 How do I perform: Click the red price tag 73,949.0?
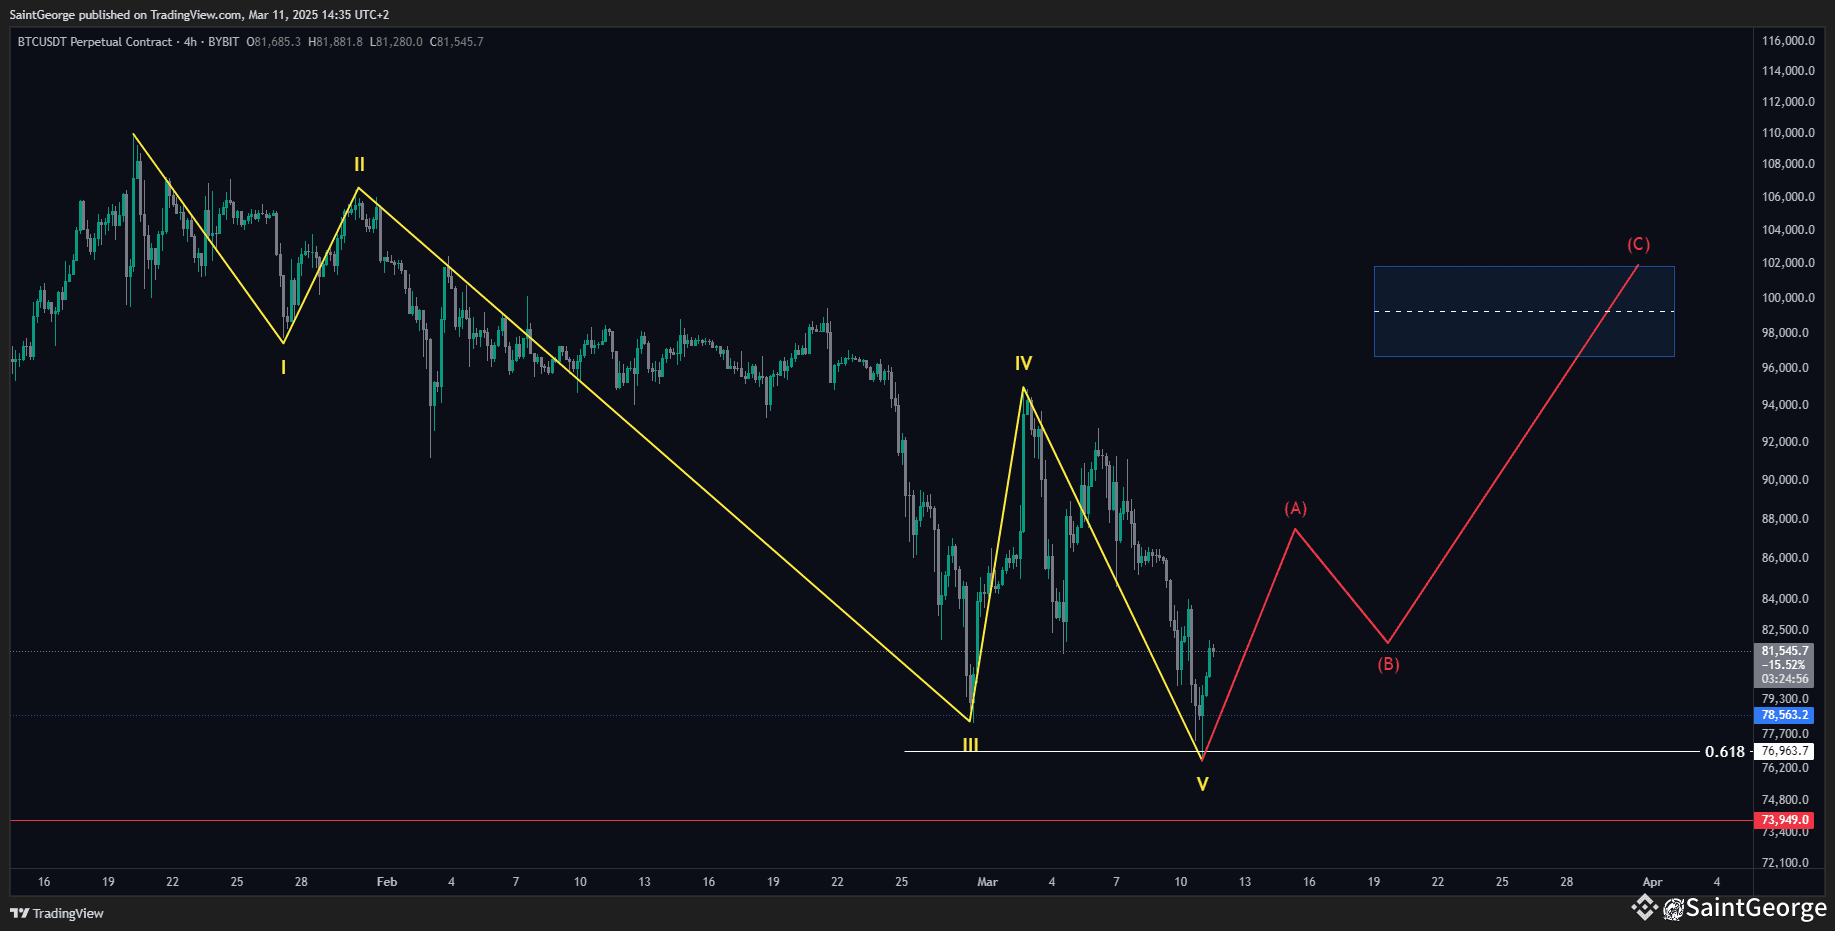pyautogui.click(x=1785, y=820)
